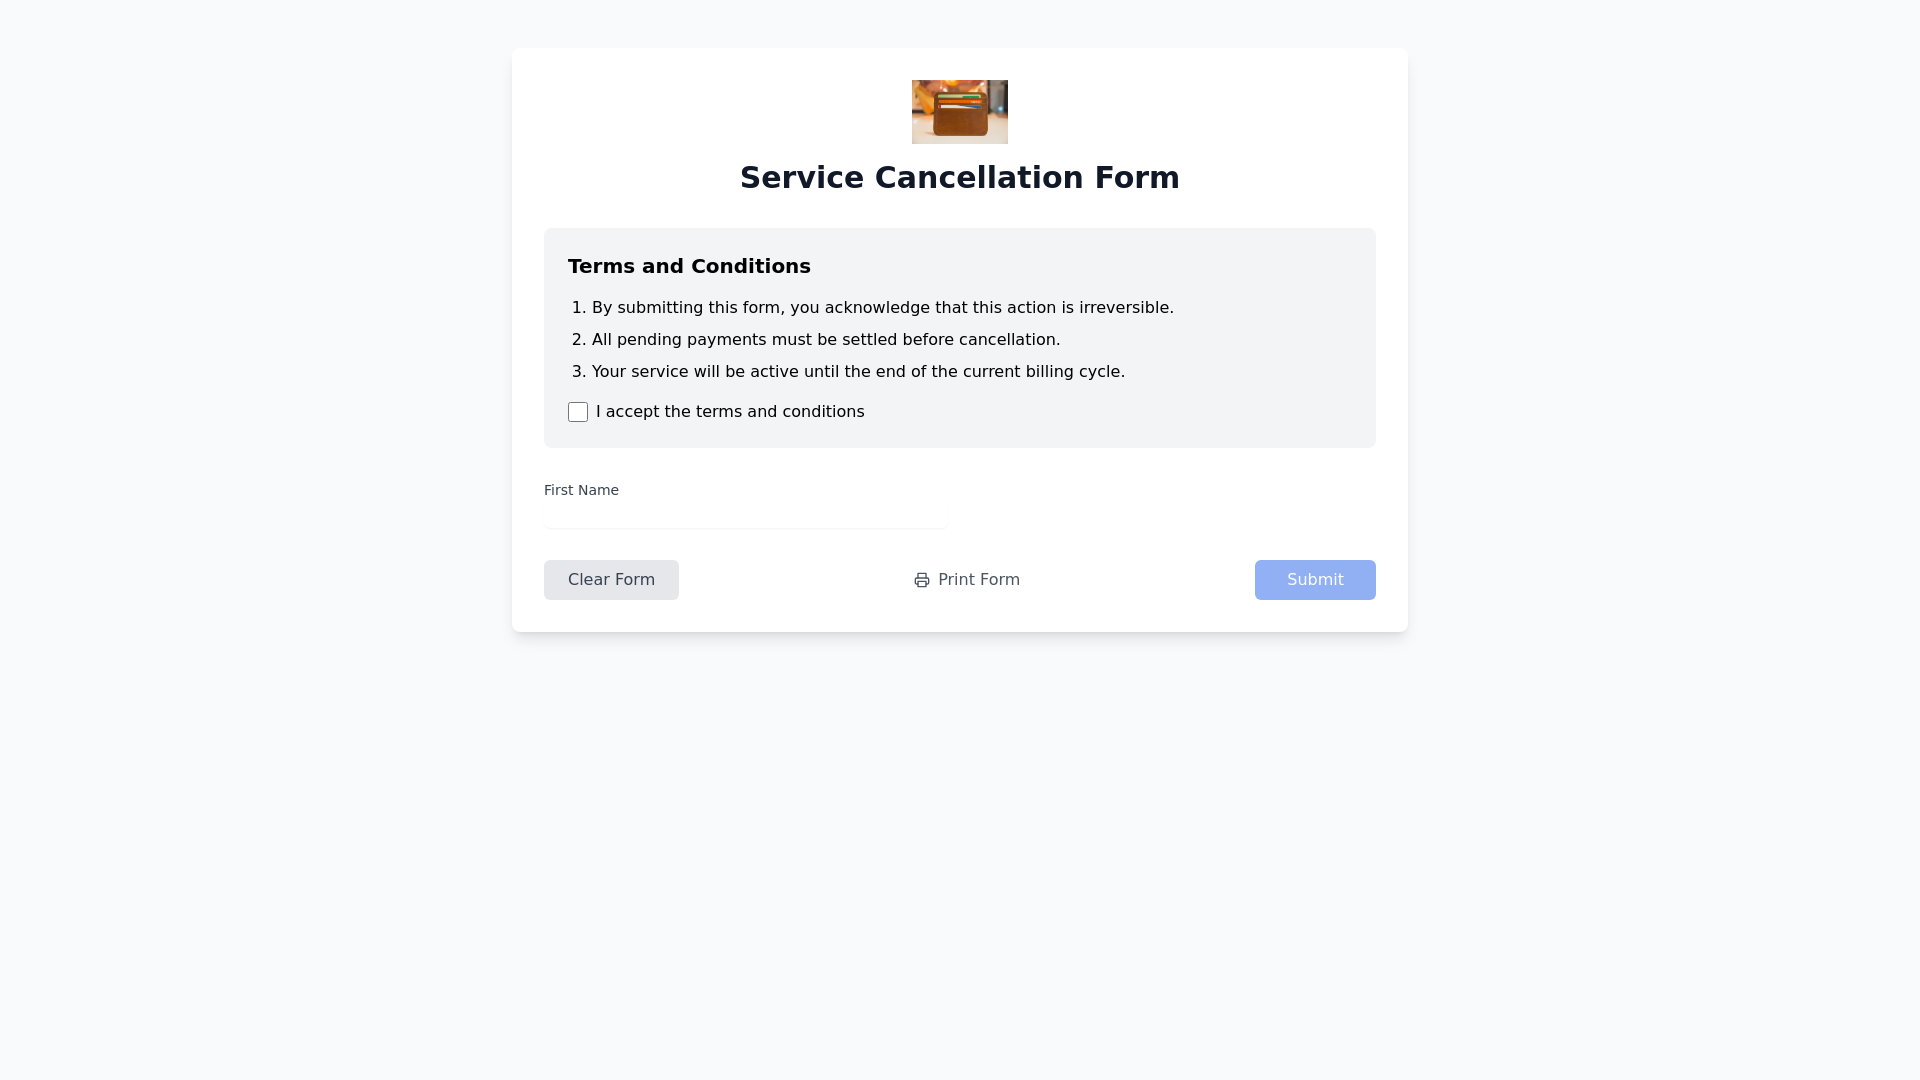Click the second term about pending payments
1920x1080 pixels.
click(x=825, y=340)
